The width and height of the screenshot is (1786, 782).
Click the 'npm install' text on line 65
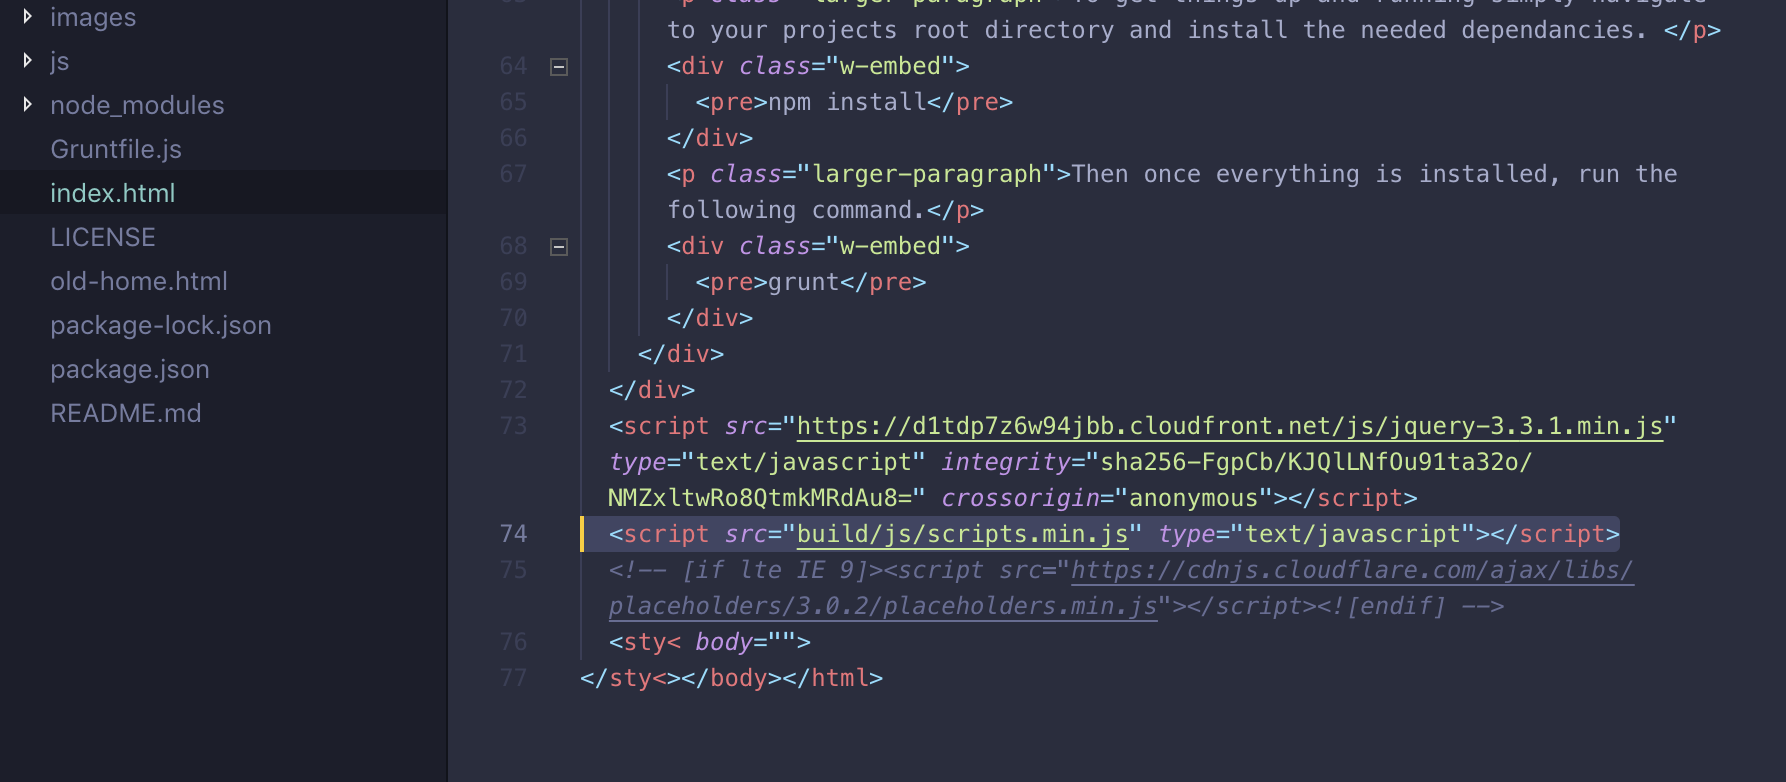tap(847, 102)
